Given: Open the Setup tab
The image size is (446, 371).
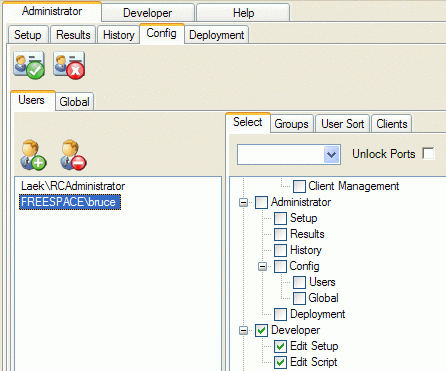Looking at the screenshot, I should 28,35.
